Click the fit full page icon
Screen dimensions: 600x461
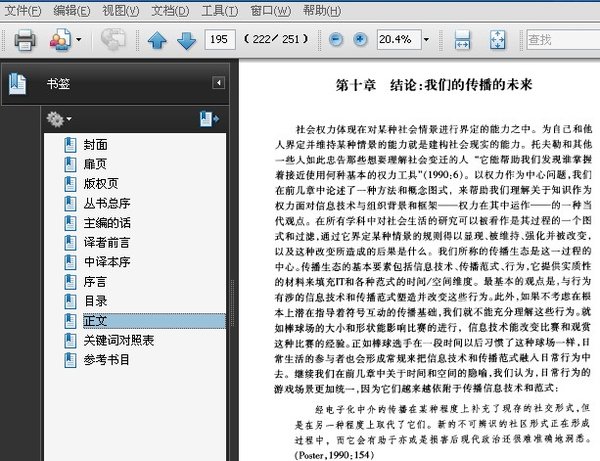498,40
